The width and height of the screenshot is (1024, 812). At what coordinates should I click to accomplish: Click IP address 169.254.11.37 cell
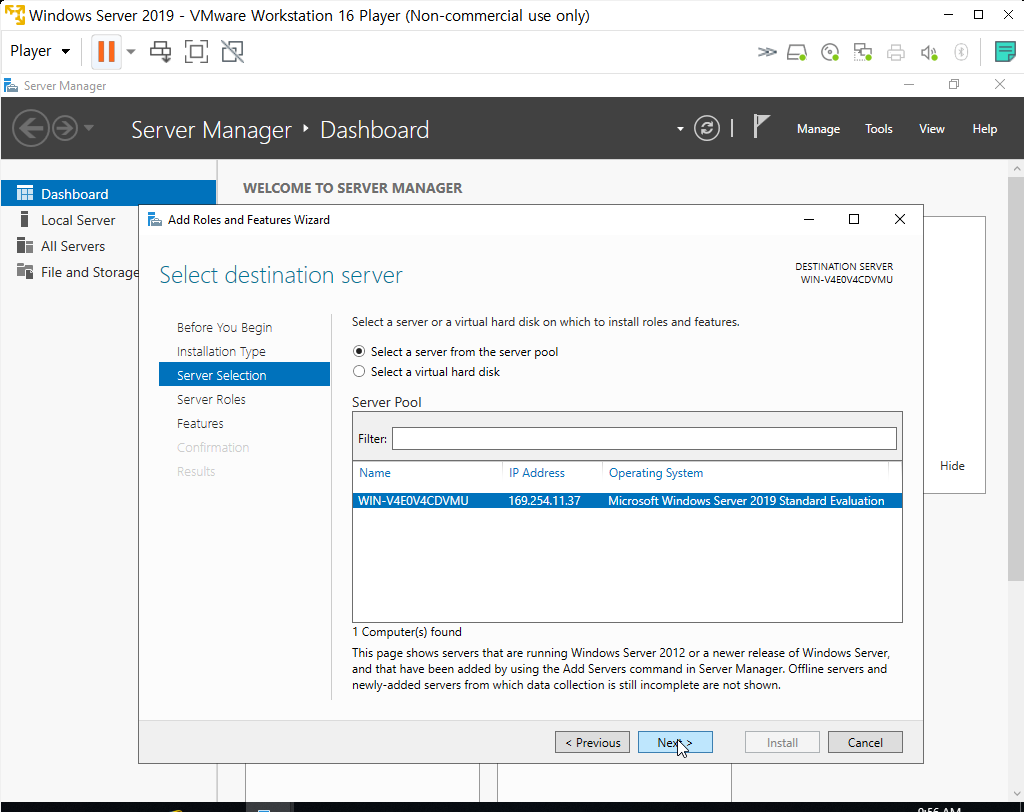[x=545, y=500]
